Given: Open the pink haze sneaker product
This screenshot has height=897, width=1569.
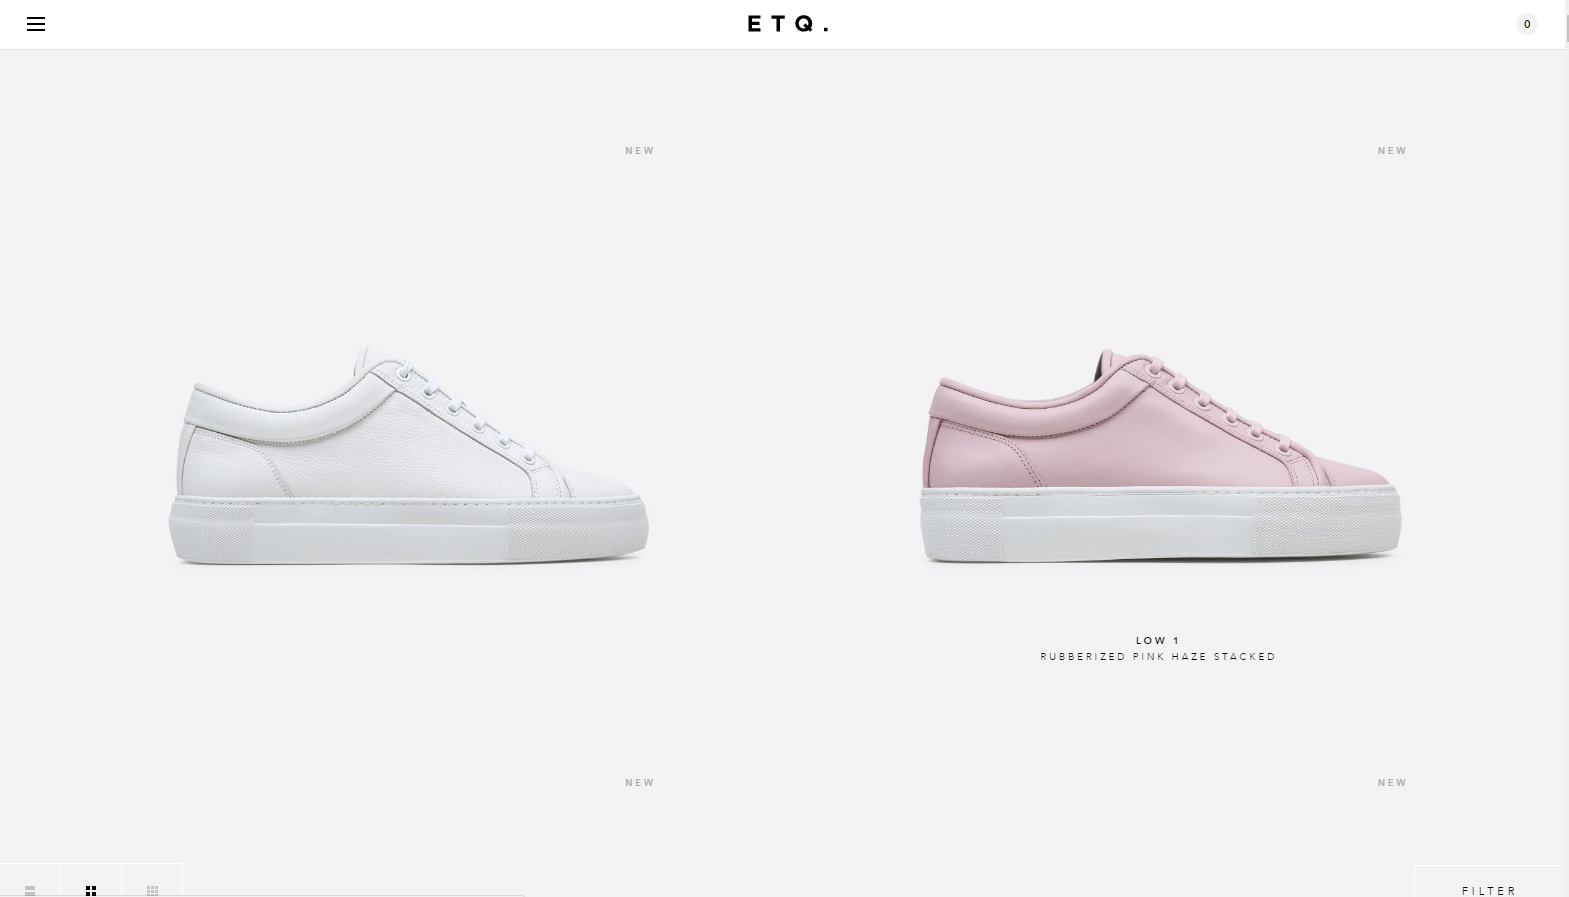Looking at the screenshot, I should (x=1160, y=456).
